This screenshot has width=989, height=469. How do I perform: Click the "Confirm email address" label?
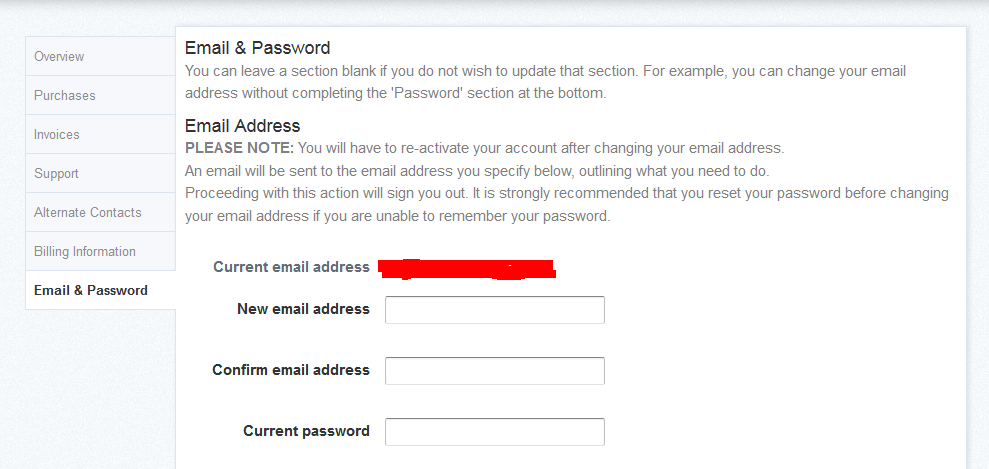[x=291, y=370]
